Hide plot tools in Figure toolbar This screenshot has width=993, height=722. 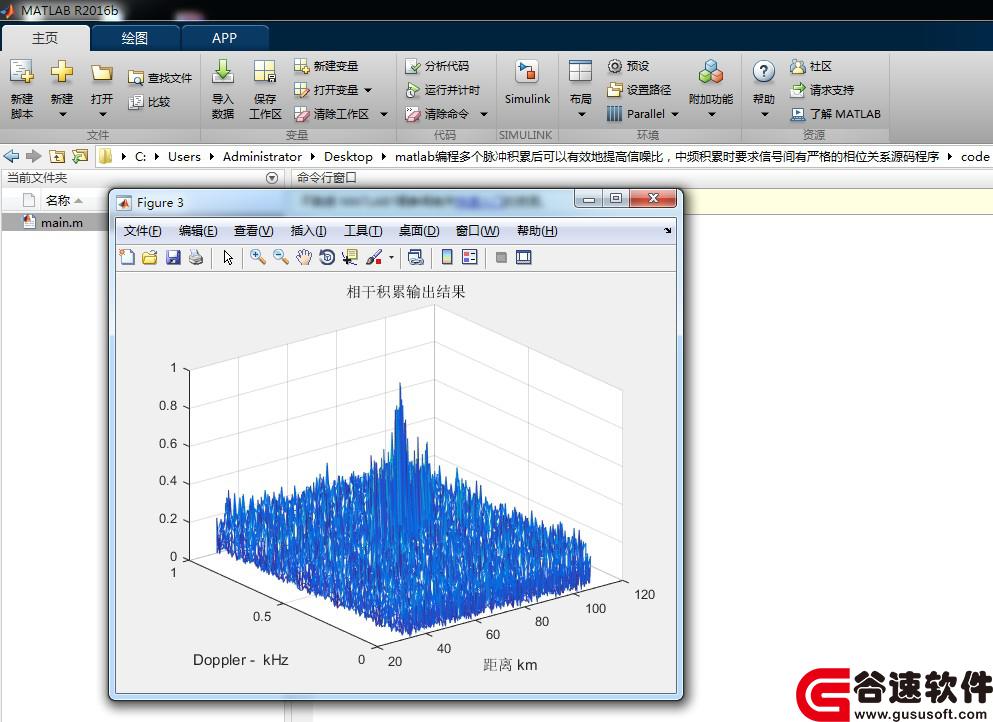501,257
